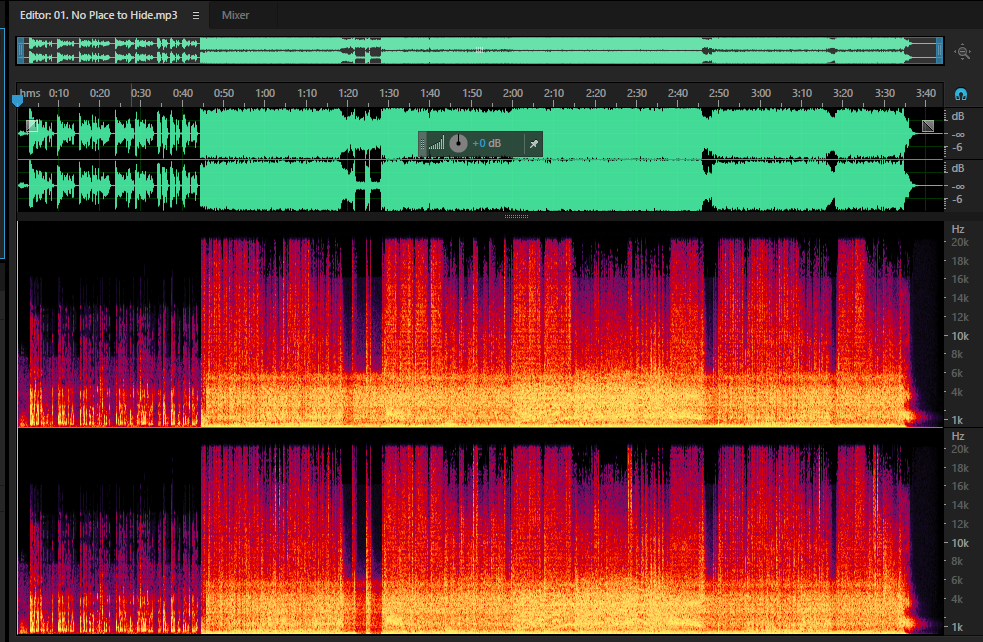The image size is (983, 642).
Task: Click the top channel waveform display
Action: pyautogui.click(x=480, y=133)
